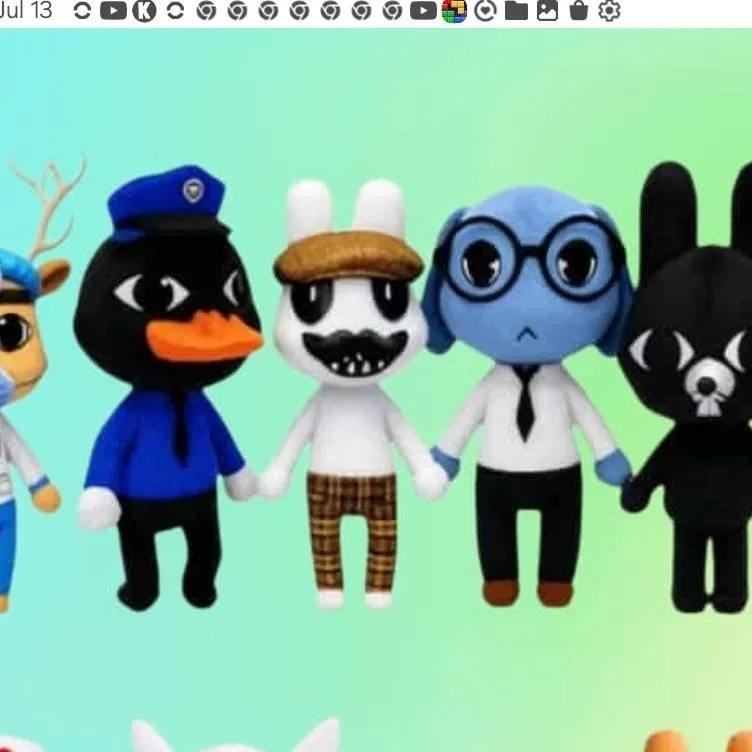This screenshot has width=752, height=752.
Task: Open the round K app icon
Action: [144, 11]
